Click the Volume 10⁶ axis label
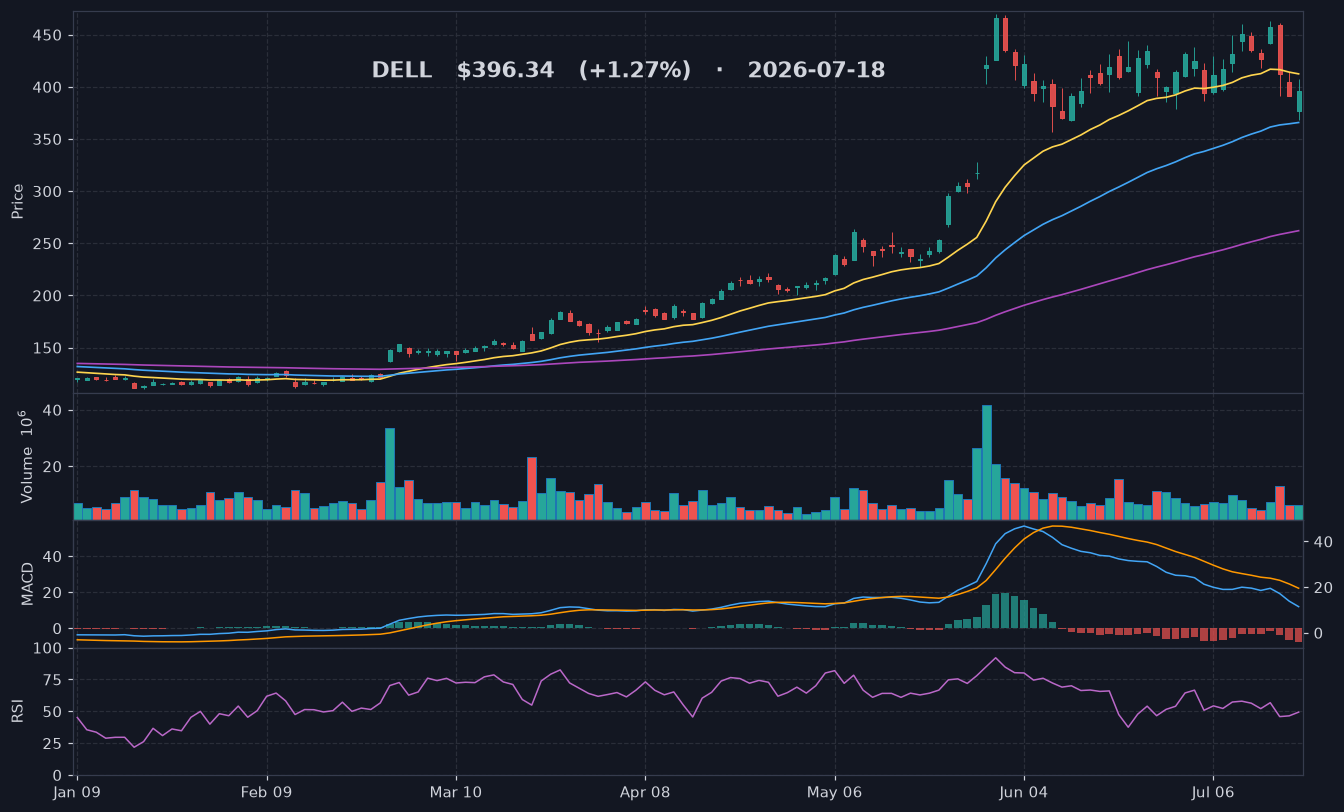The image size is (1344, 812). (x=26, y=456)
